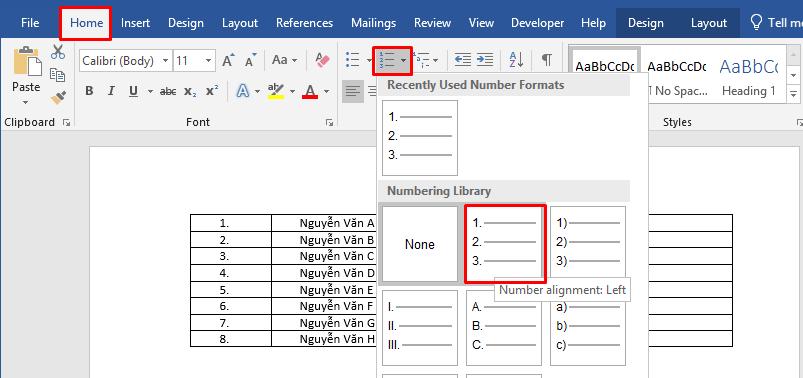Click the Tell me search box
Image resolution: width=803 pixels, height=378 pixels.
(775, 23)
